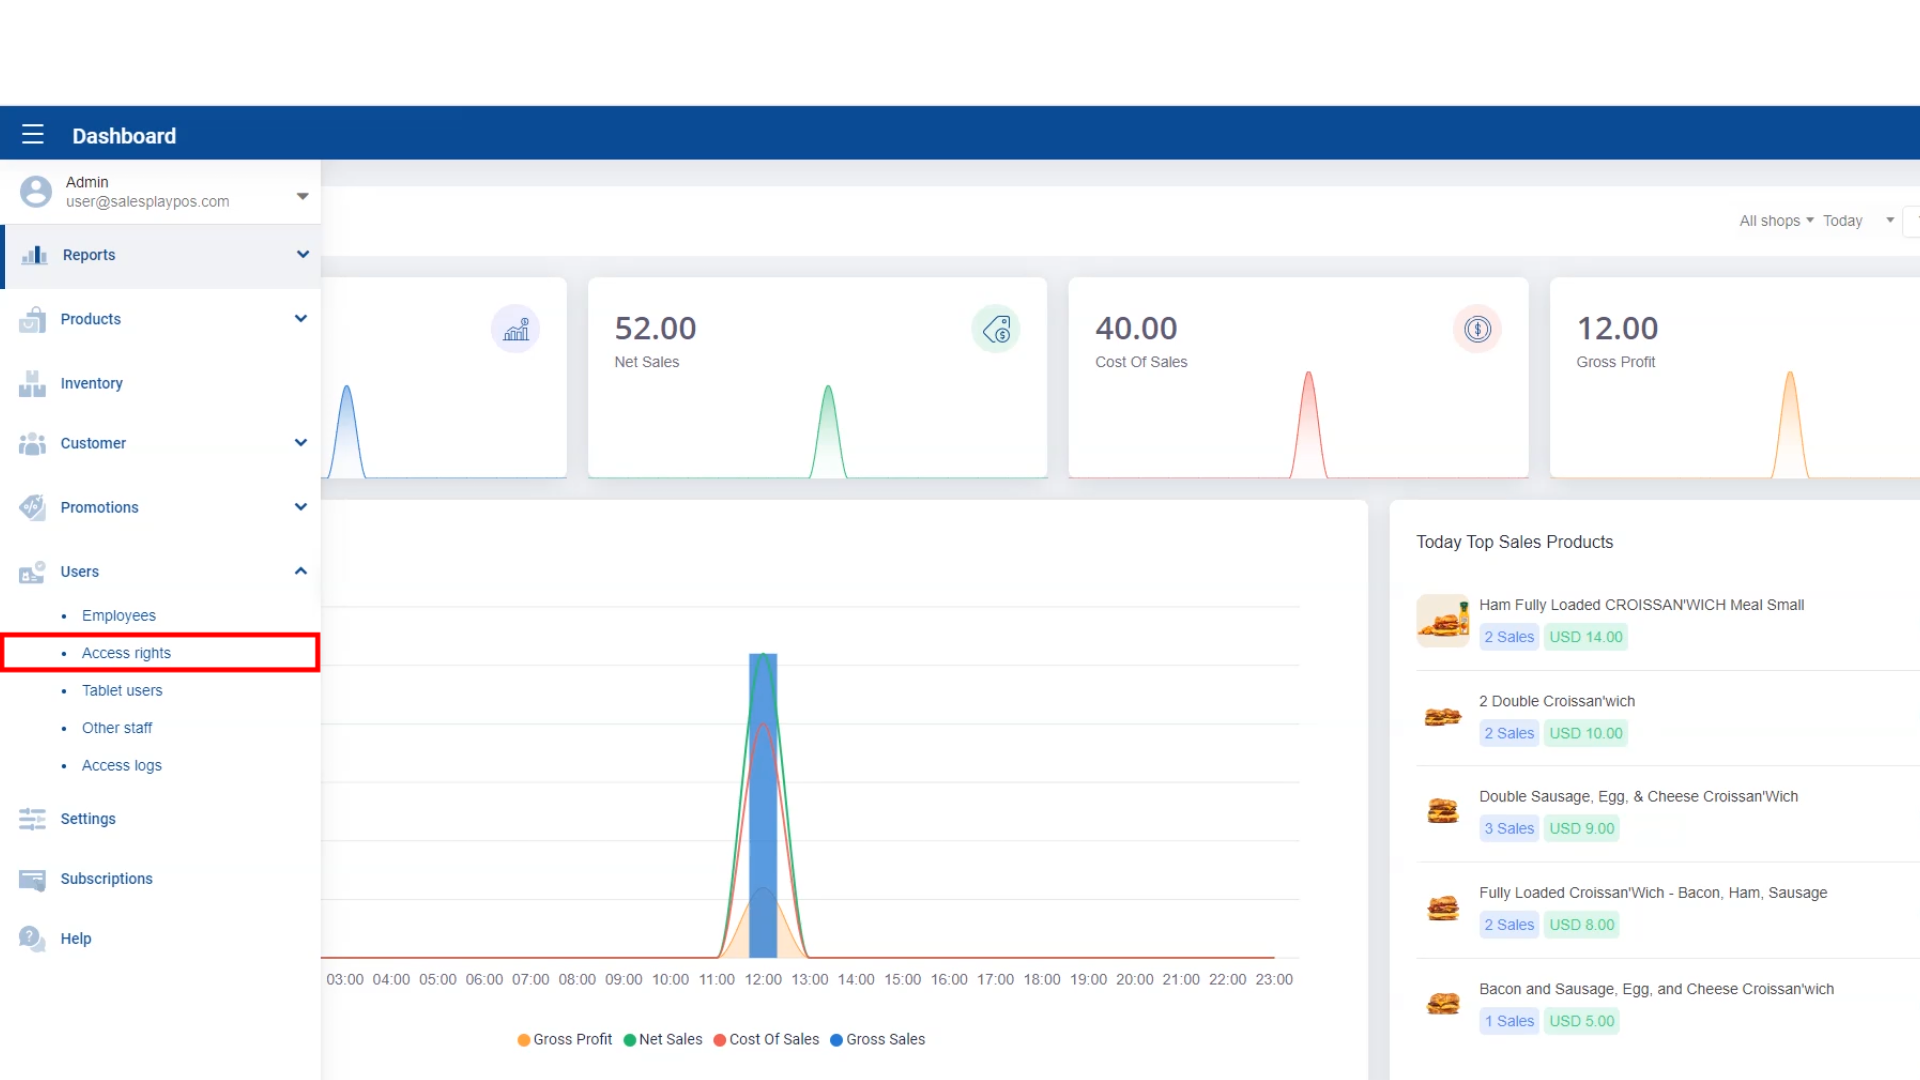Viewport: 1920px width, 1080px height.
Task: Toggle Net Sales legend series
Action: pyautogui.click(x=663, y=1040)
